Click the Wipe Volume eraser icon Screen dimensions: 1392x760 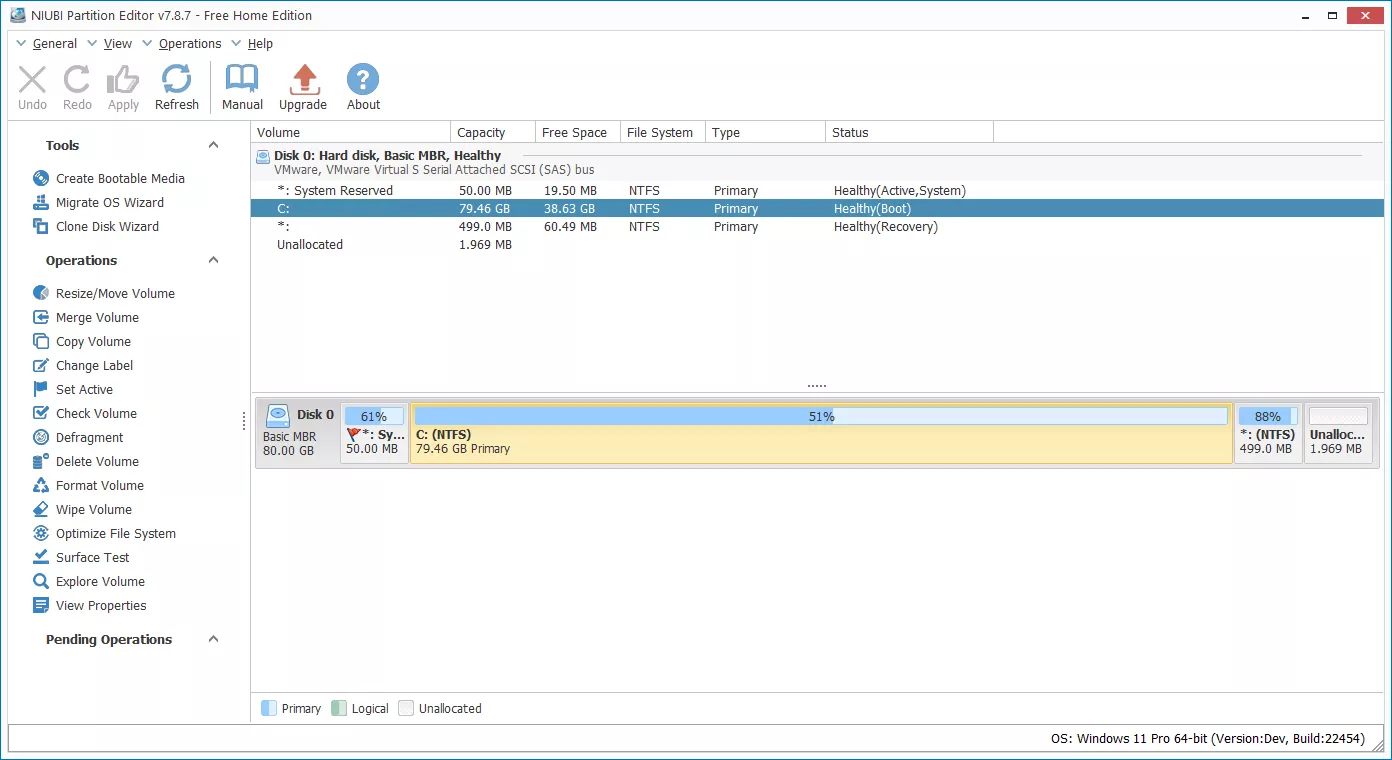[x=41, y=509]
